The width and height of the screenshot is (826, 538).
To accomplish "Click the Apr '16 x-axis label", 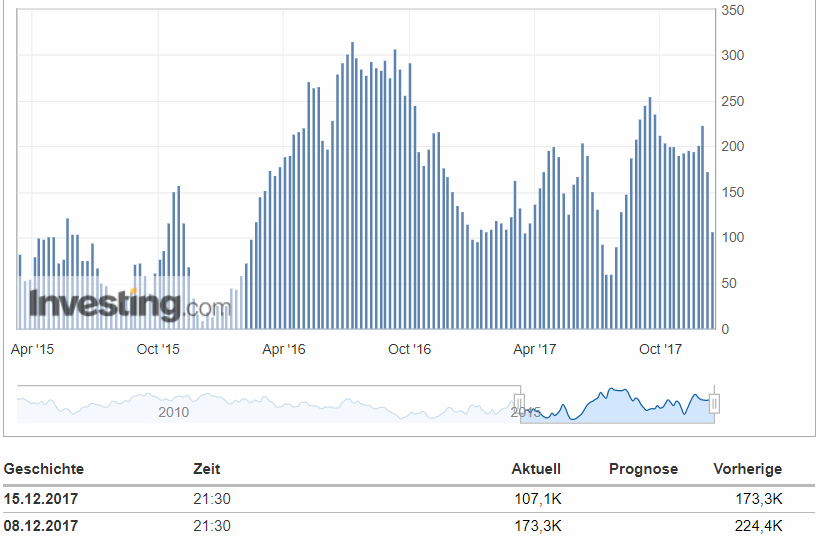I will (x=284, y=349).
